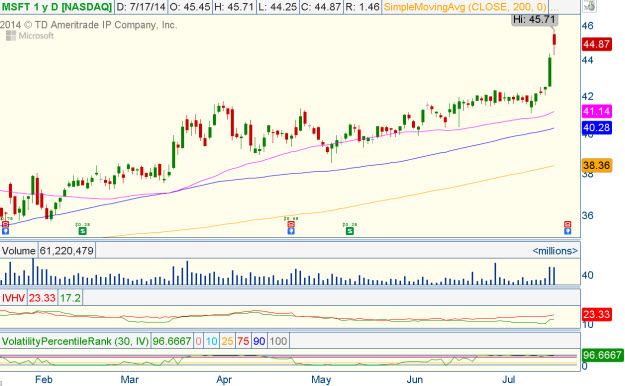The height and width of the screenshot is (386, 625).
Task: Click the 61,220,479 volume value
Action: 67,251
